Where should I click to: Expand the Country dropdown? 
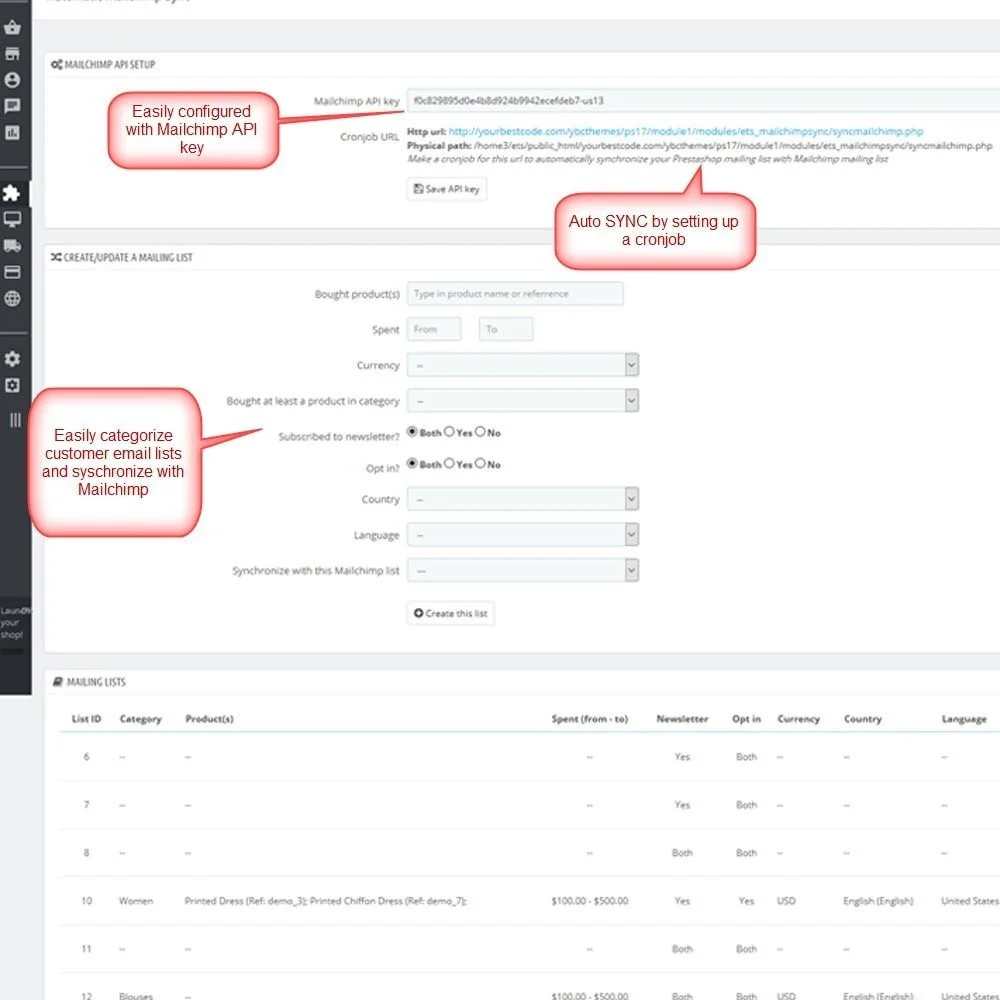pyautogui.click(x=522, y=499)
